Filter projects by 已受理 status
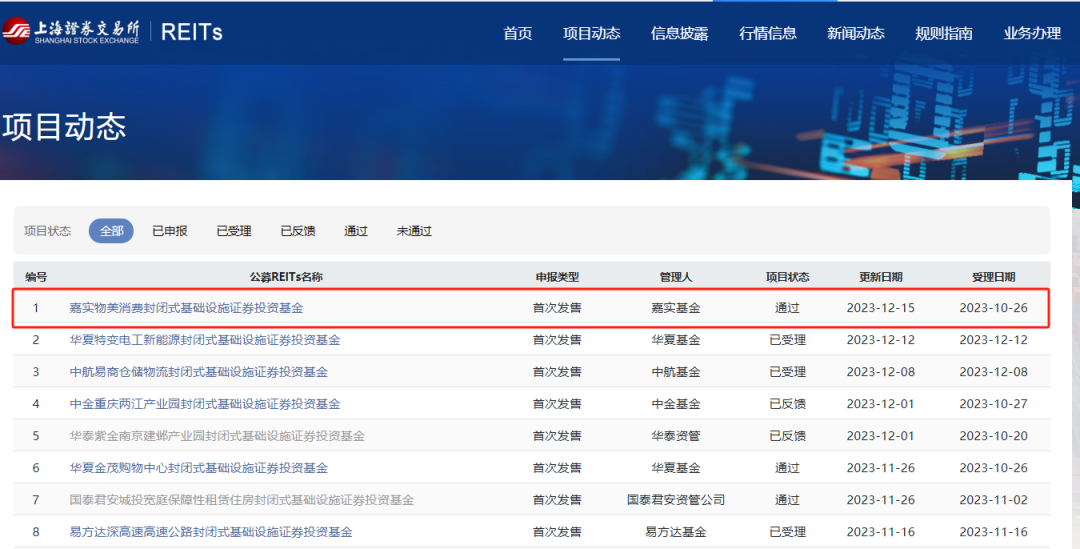1080x549 pixels. pyautogui.click(x=234, y=231)
